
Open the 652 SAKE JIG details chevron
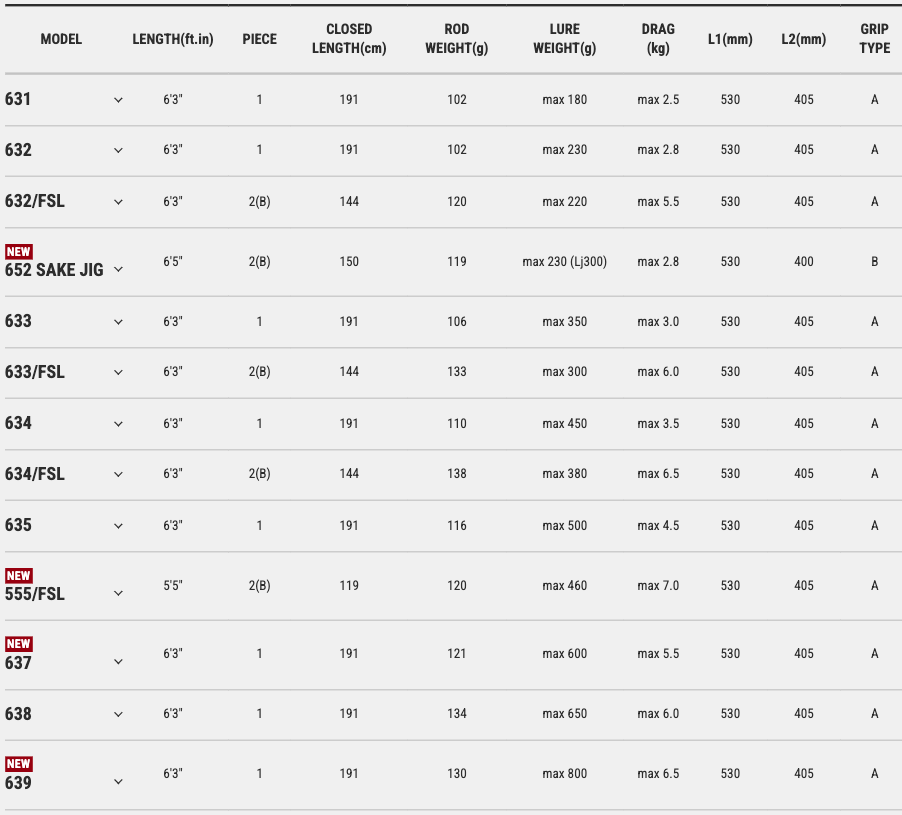point(118,270)
